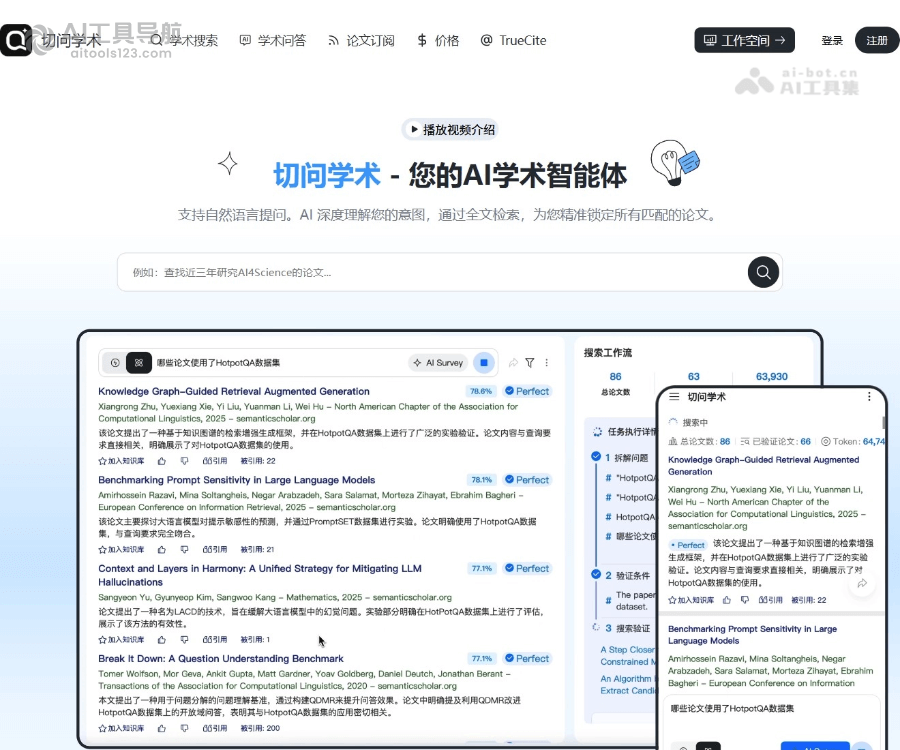Click 引用 cite on Context and Layers paper

click(x=215, y=639)
